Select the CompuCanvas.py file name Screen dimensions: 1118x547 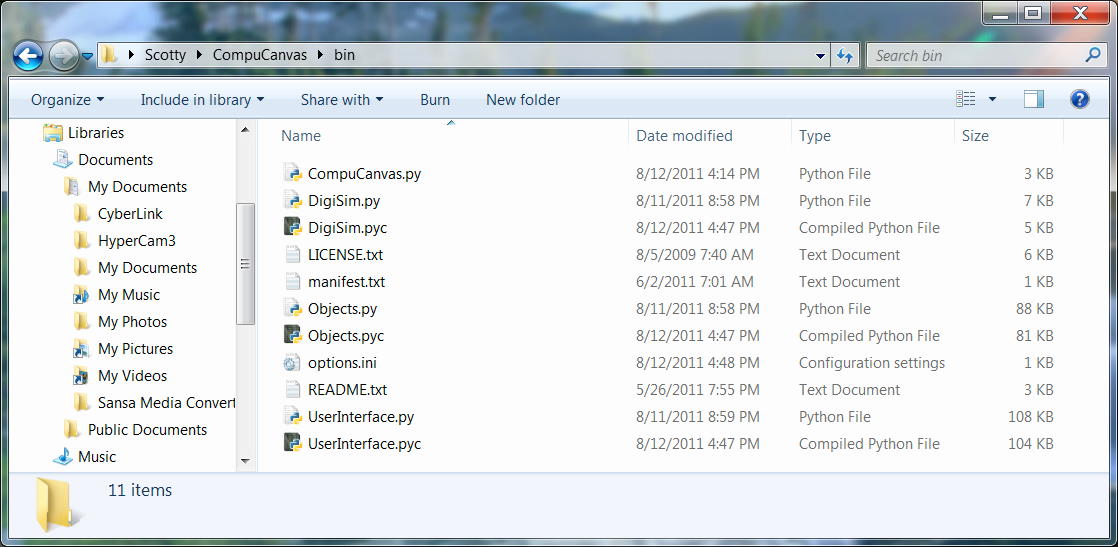[364, 173]
